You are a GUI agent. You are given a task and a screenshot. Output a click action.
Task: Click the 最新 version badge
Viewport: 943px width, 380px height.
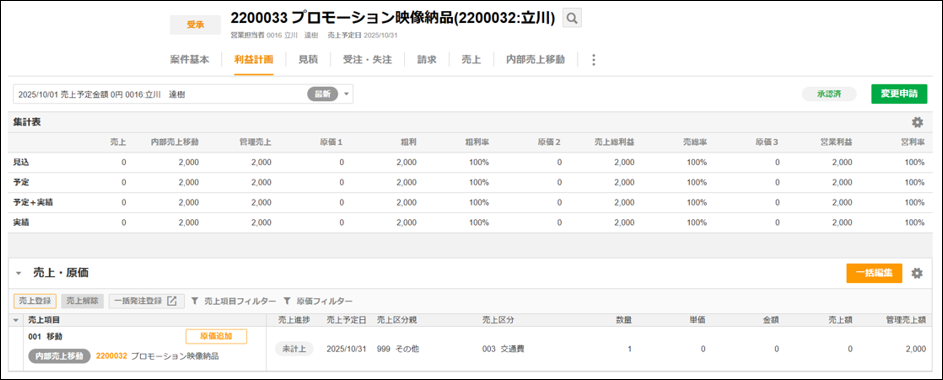(x=322, y=94)
